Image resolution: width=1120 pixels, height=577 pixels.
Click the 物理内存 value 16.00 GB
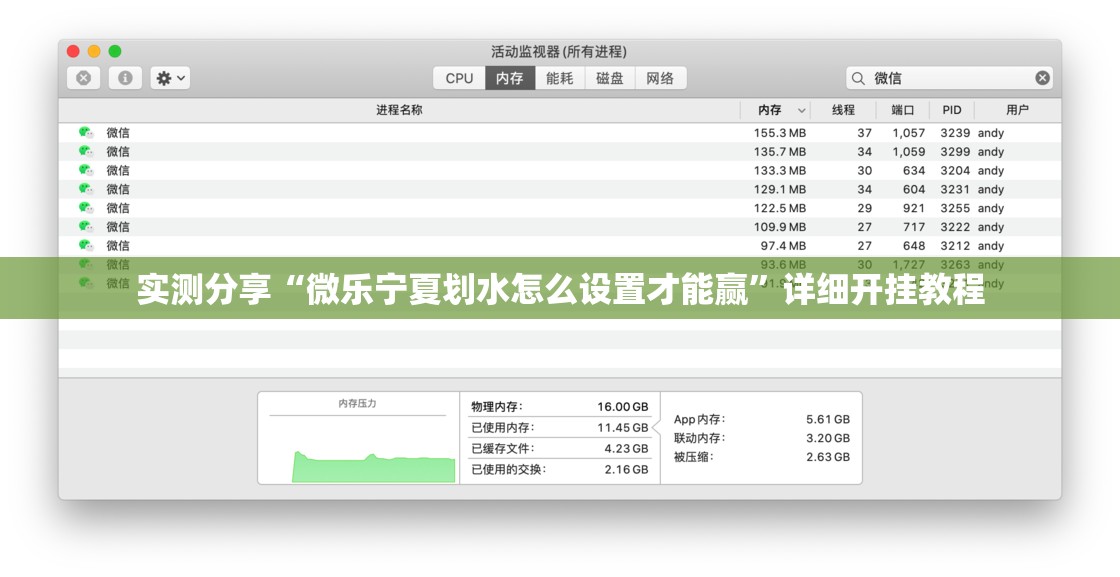623,406
